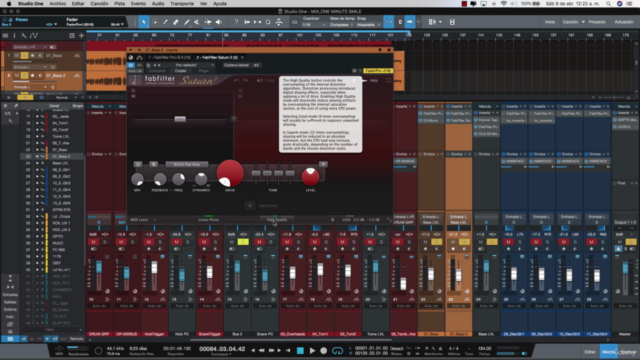Click the Stop button in the transport
640x360 pixels.
coord(300,350)
